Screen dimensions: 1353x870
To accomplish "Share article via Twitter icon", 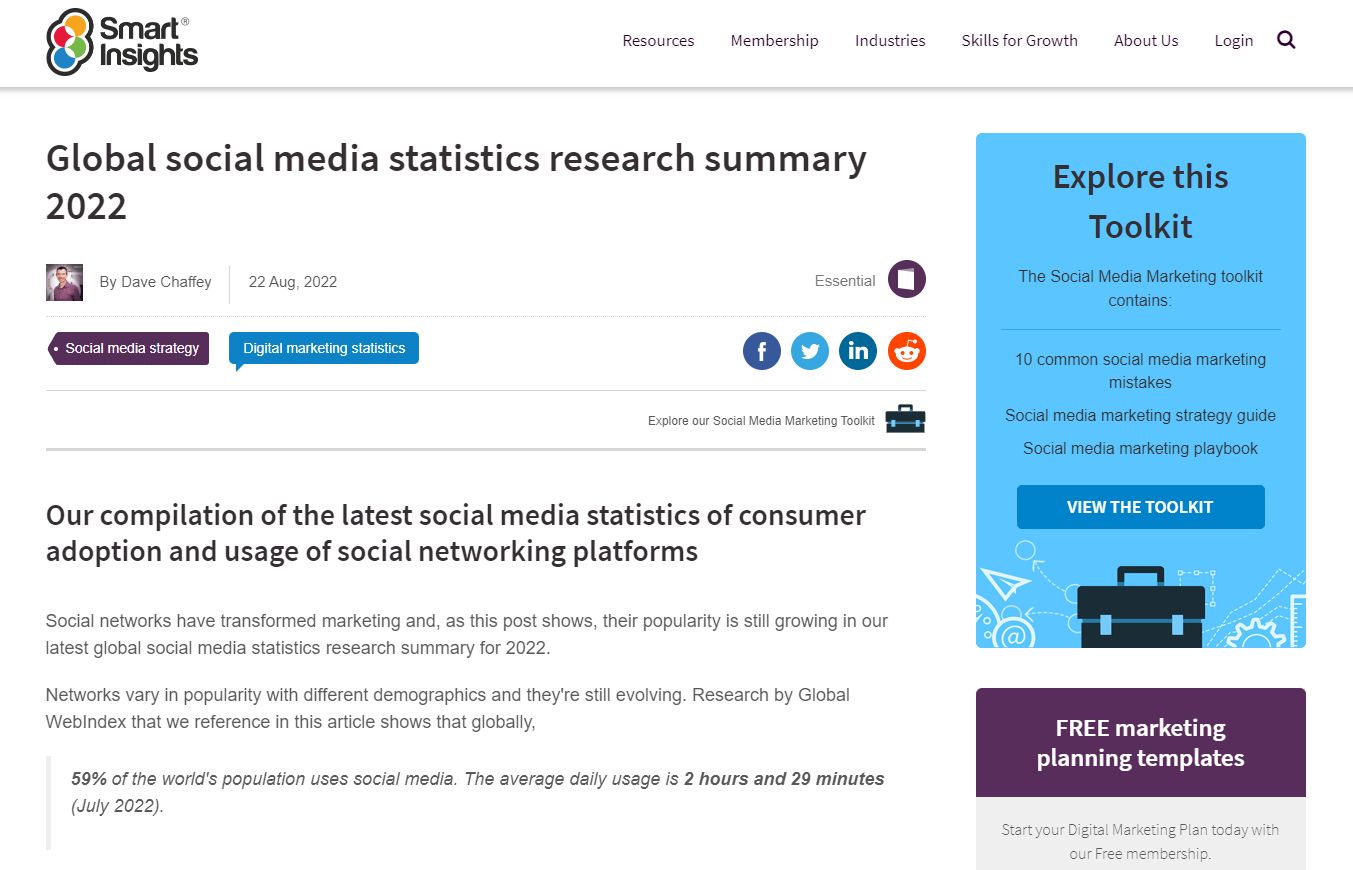I will 810,351.
